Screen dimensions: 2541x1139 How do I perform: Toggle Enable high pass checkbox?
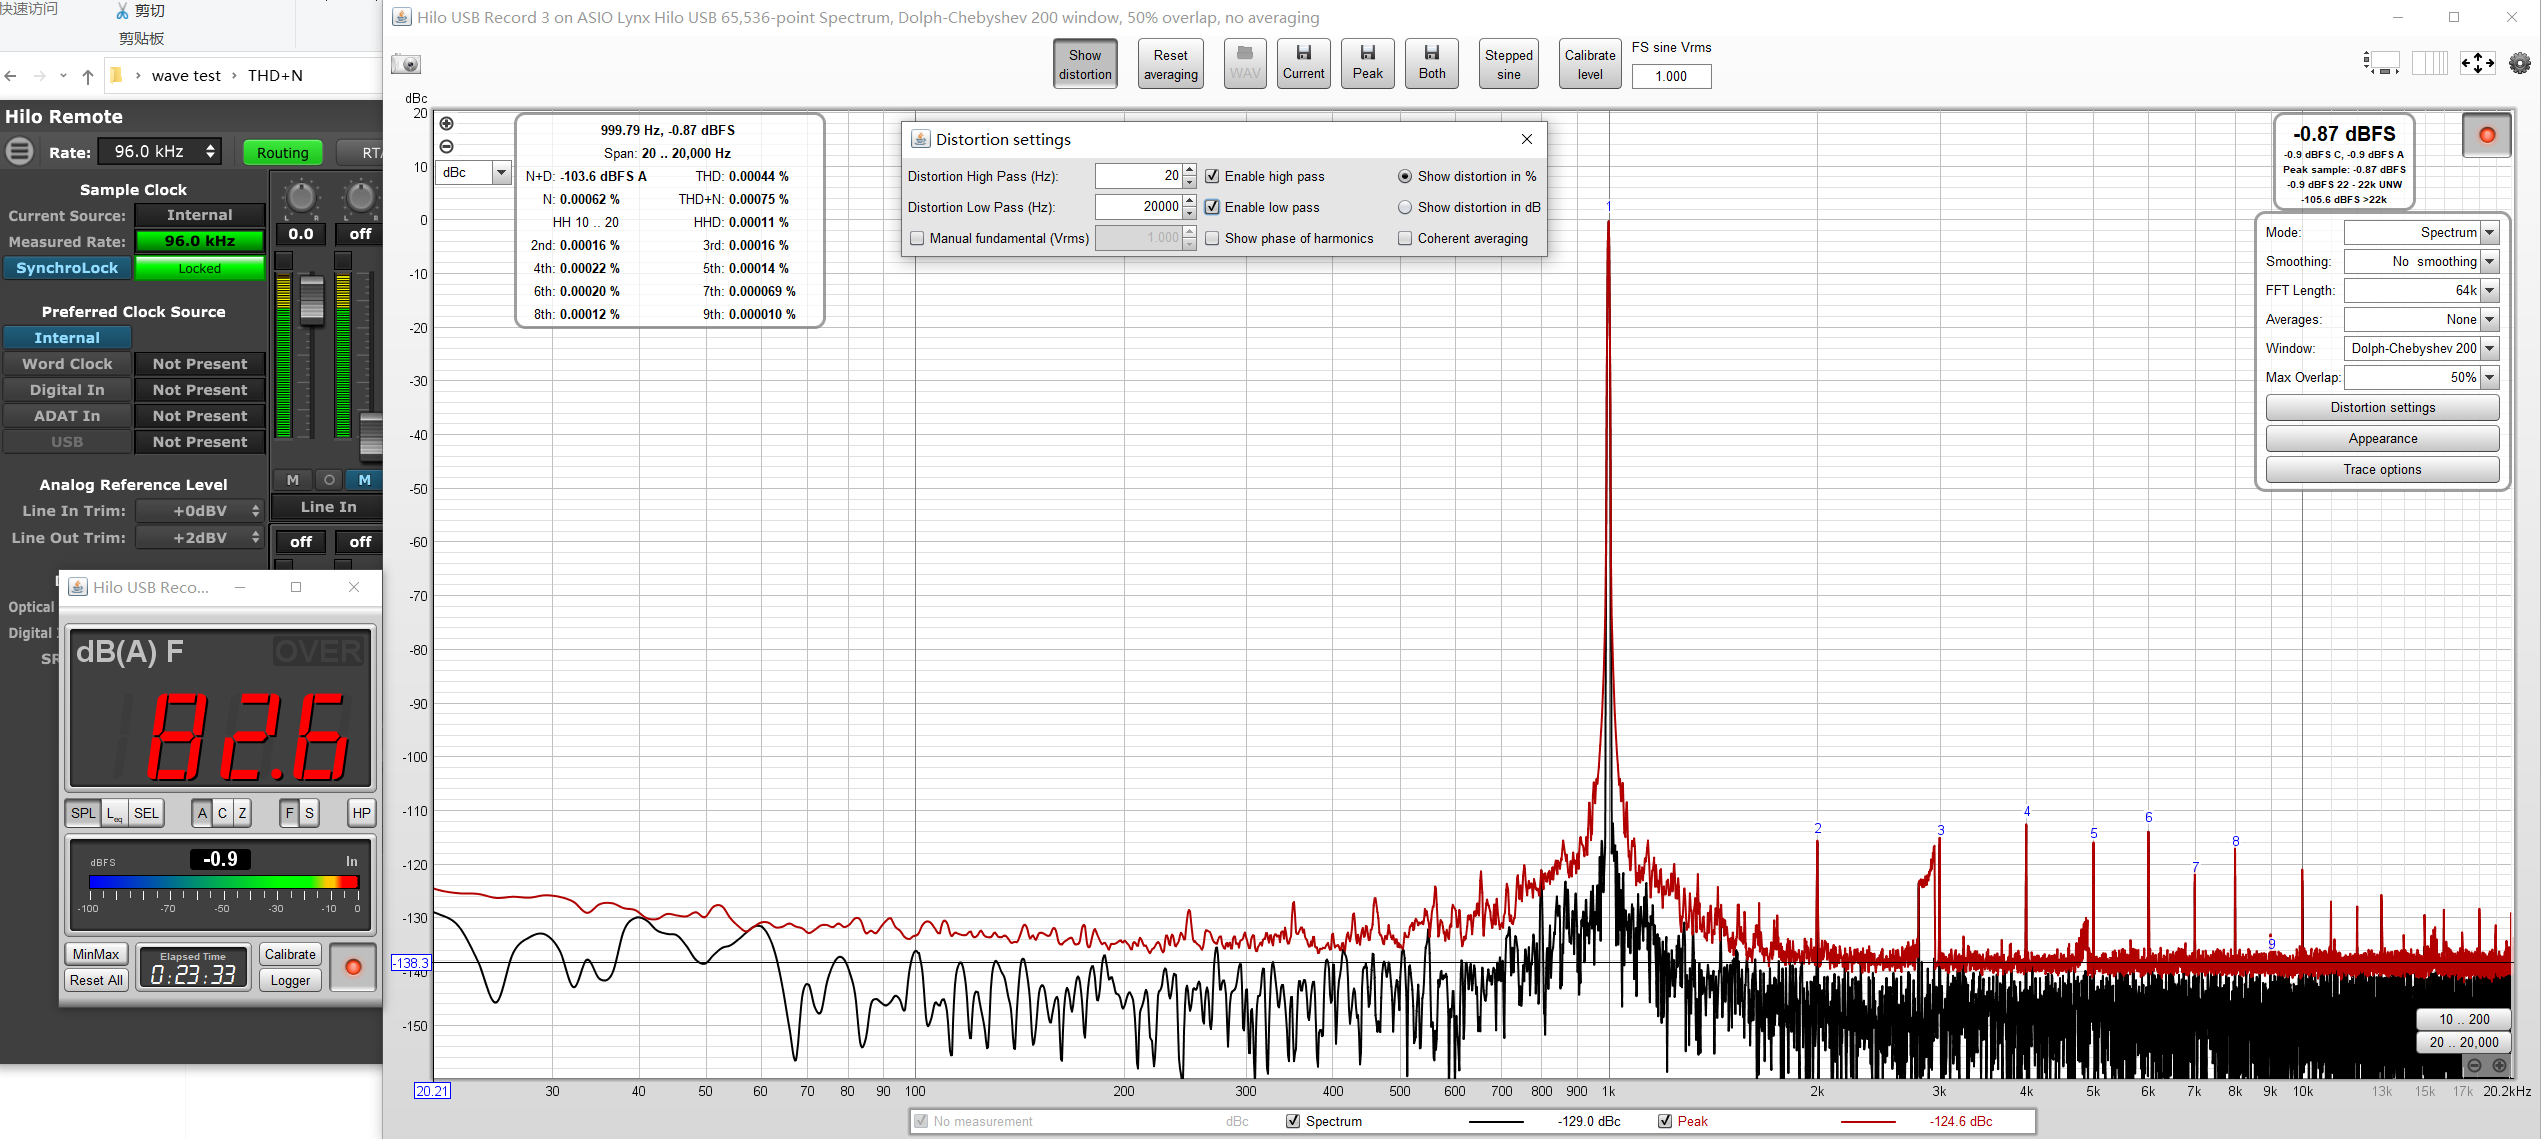(x=1212, y=177)
